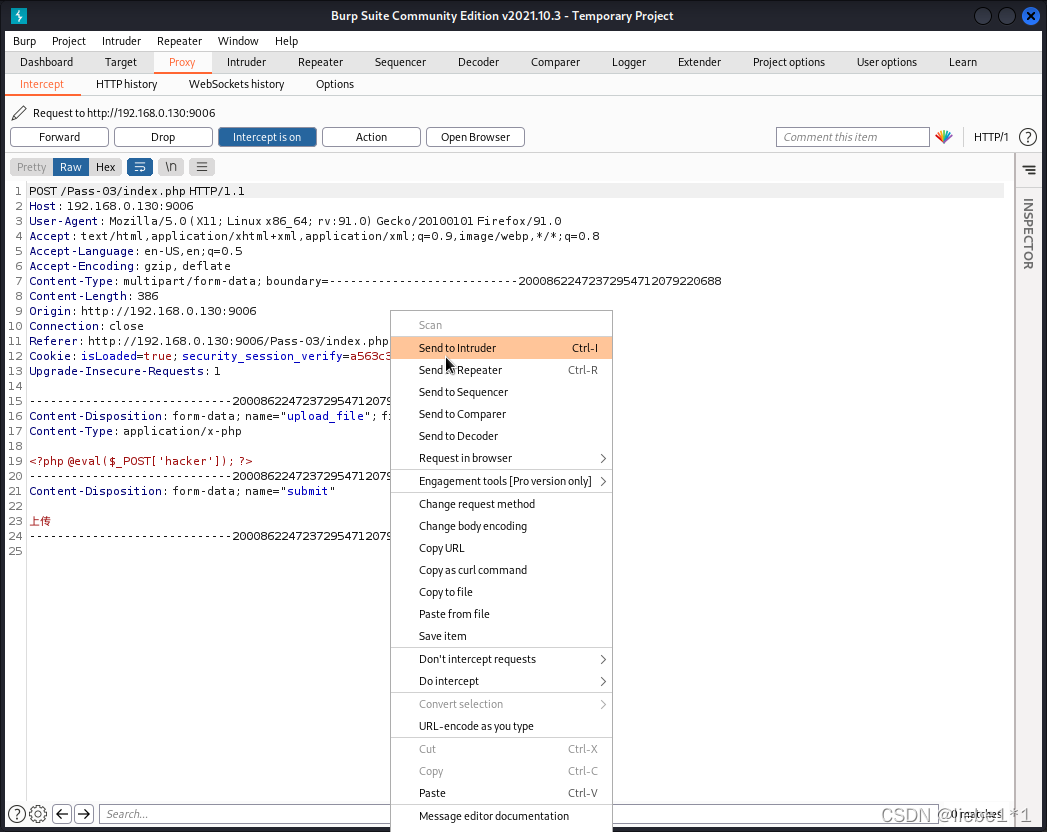Image resolution: width=1047 pixels, height=832 pixels.
Task: Open the HTTP/1 protocol selector
Action: click(x=991, y=137)
